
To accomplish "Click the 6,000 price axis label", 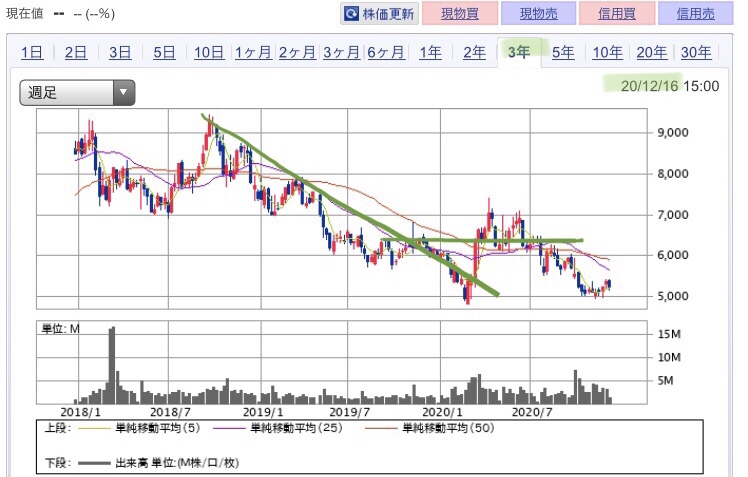I will tap(673, 255).
